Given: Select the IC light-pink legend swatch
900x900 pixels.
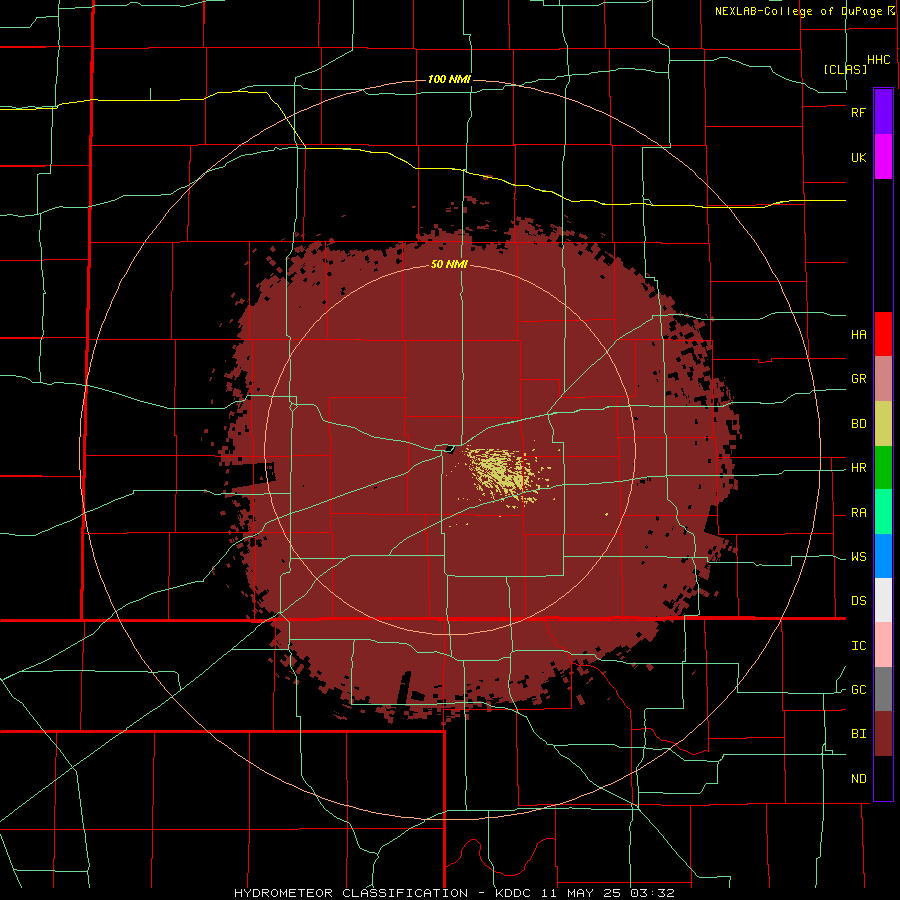Looking at the screenshot, I should (x=883, y=645).
